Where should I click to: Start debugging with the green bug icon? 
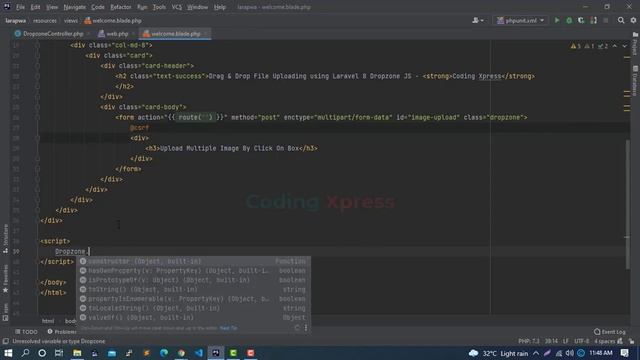pos(569,20)
